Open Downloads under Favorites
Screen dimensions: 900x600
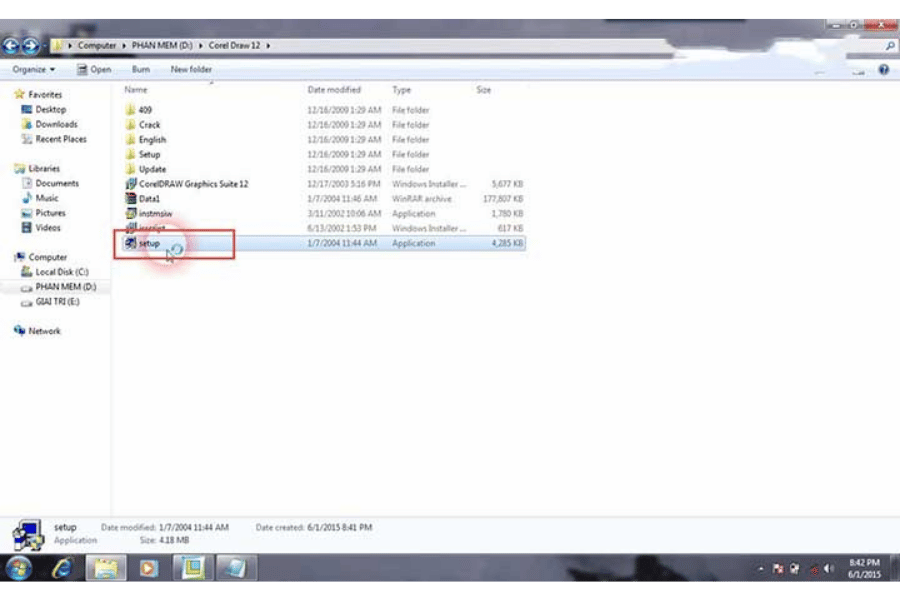click(x=56, y=124)
